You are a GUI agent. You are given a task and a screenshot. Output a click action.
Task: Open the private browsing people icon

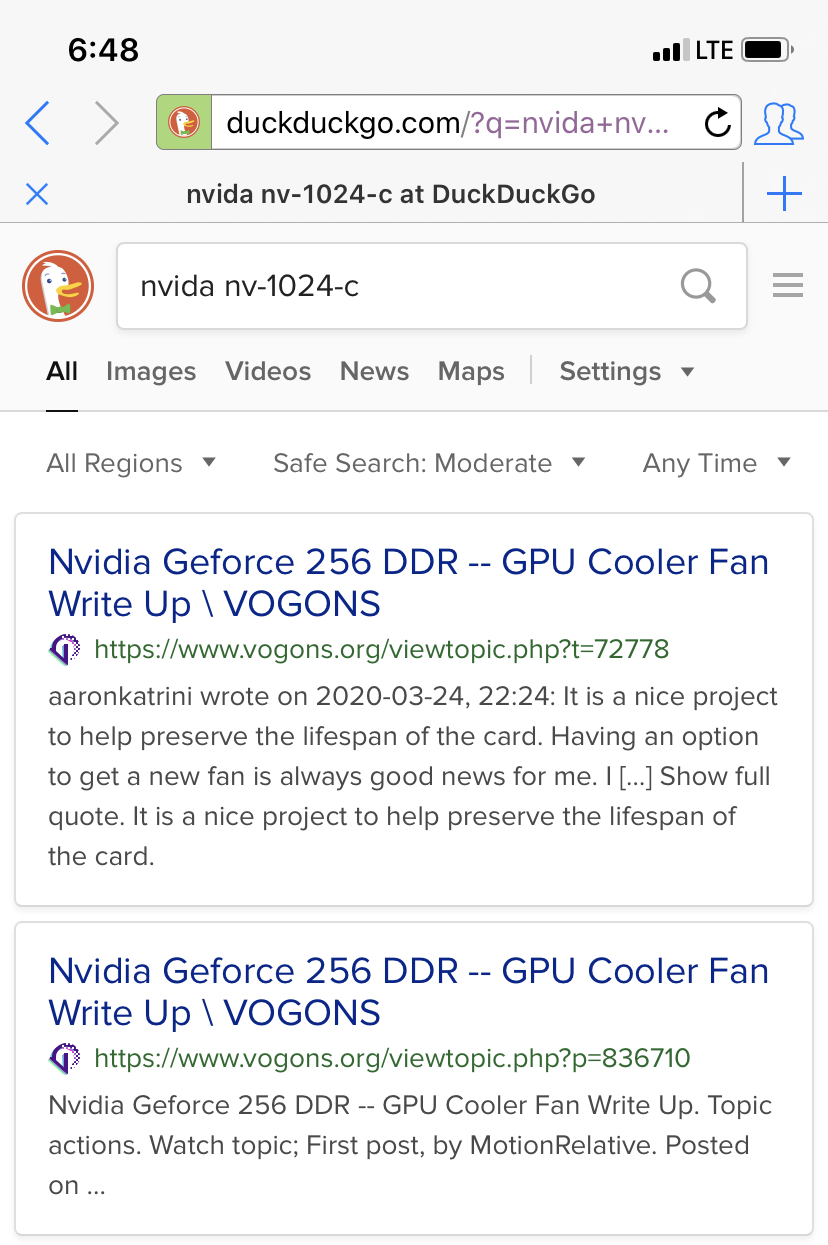click(778, 123)
